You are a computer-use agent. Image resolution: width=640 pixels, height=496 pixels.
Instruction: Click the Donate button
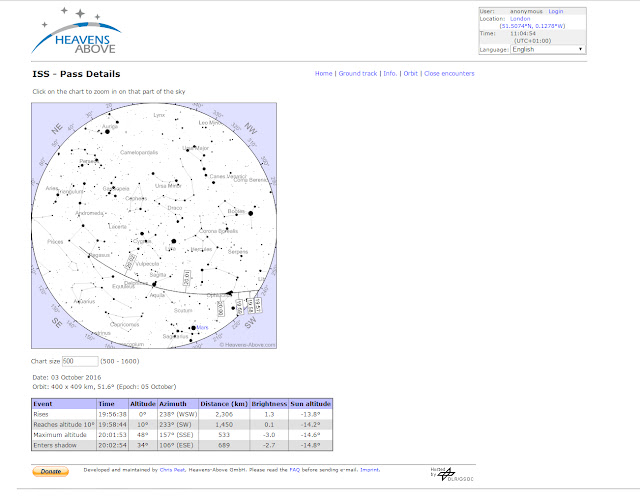(51, 472)
